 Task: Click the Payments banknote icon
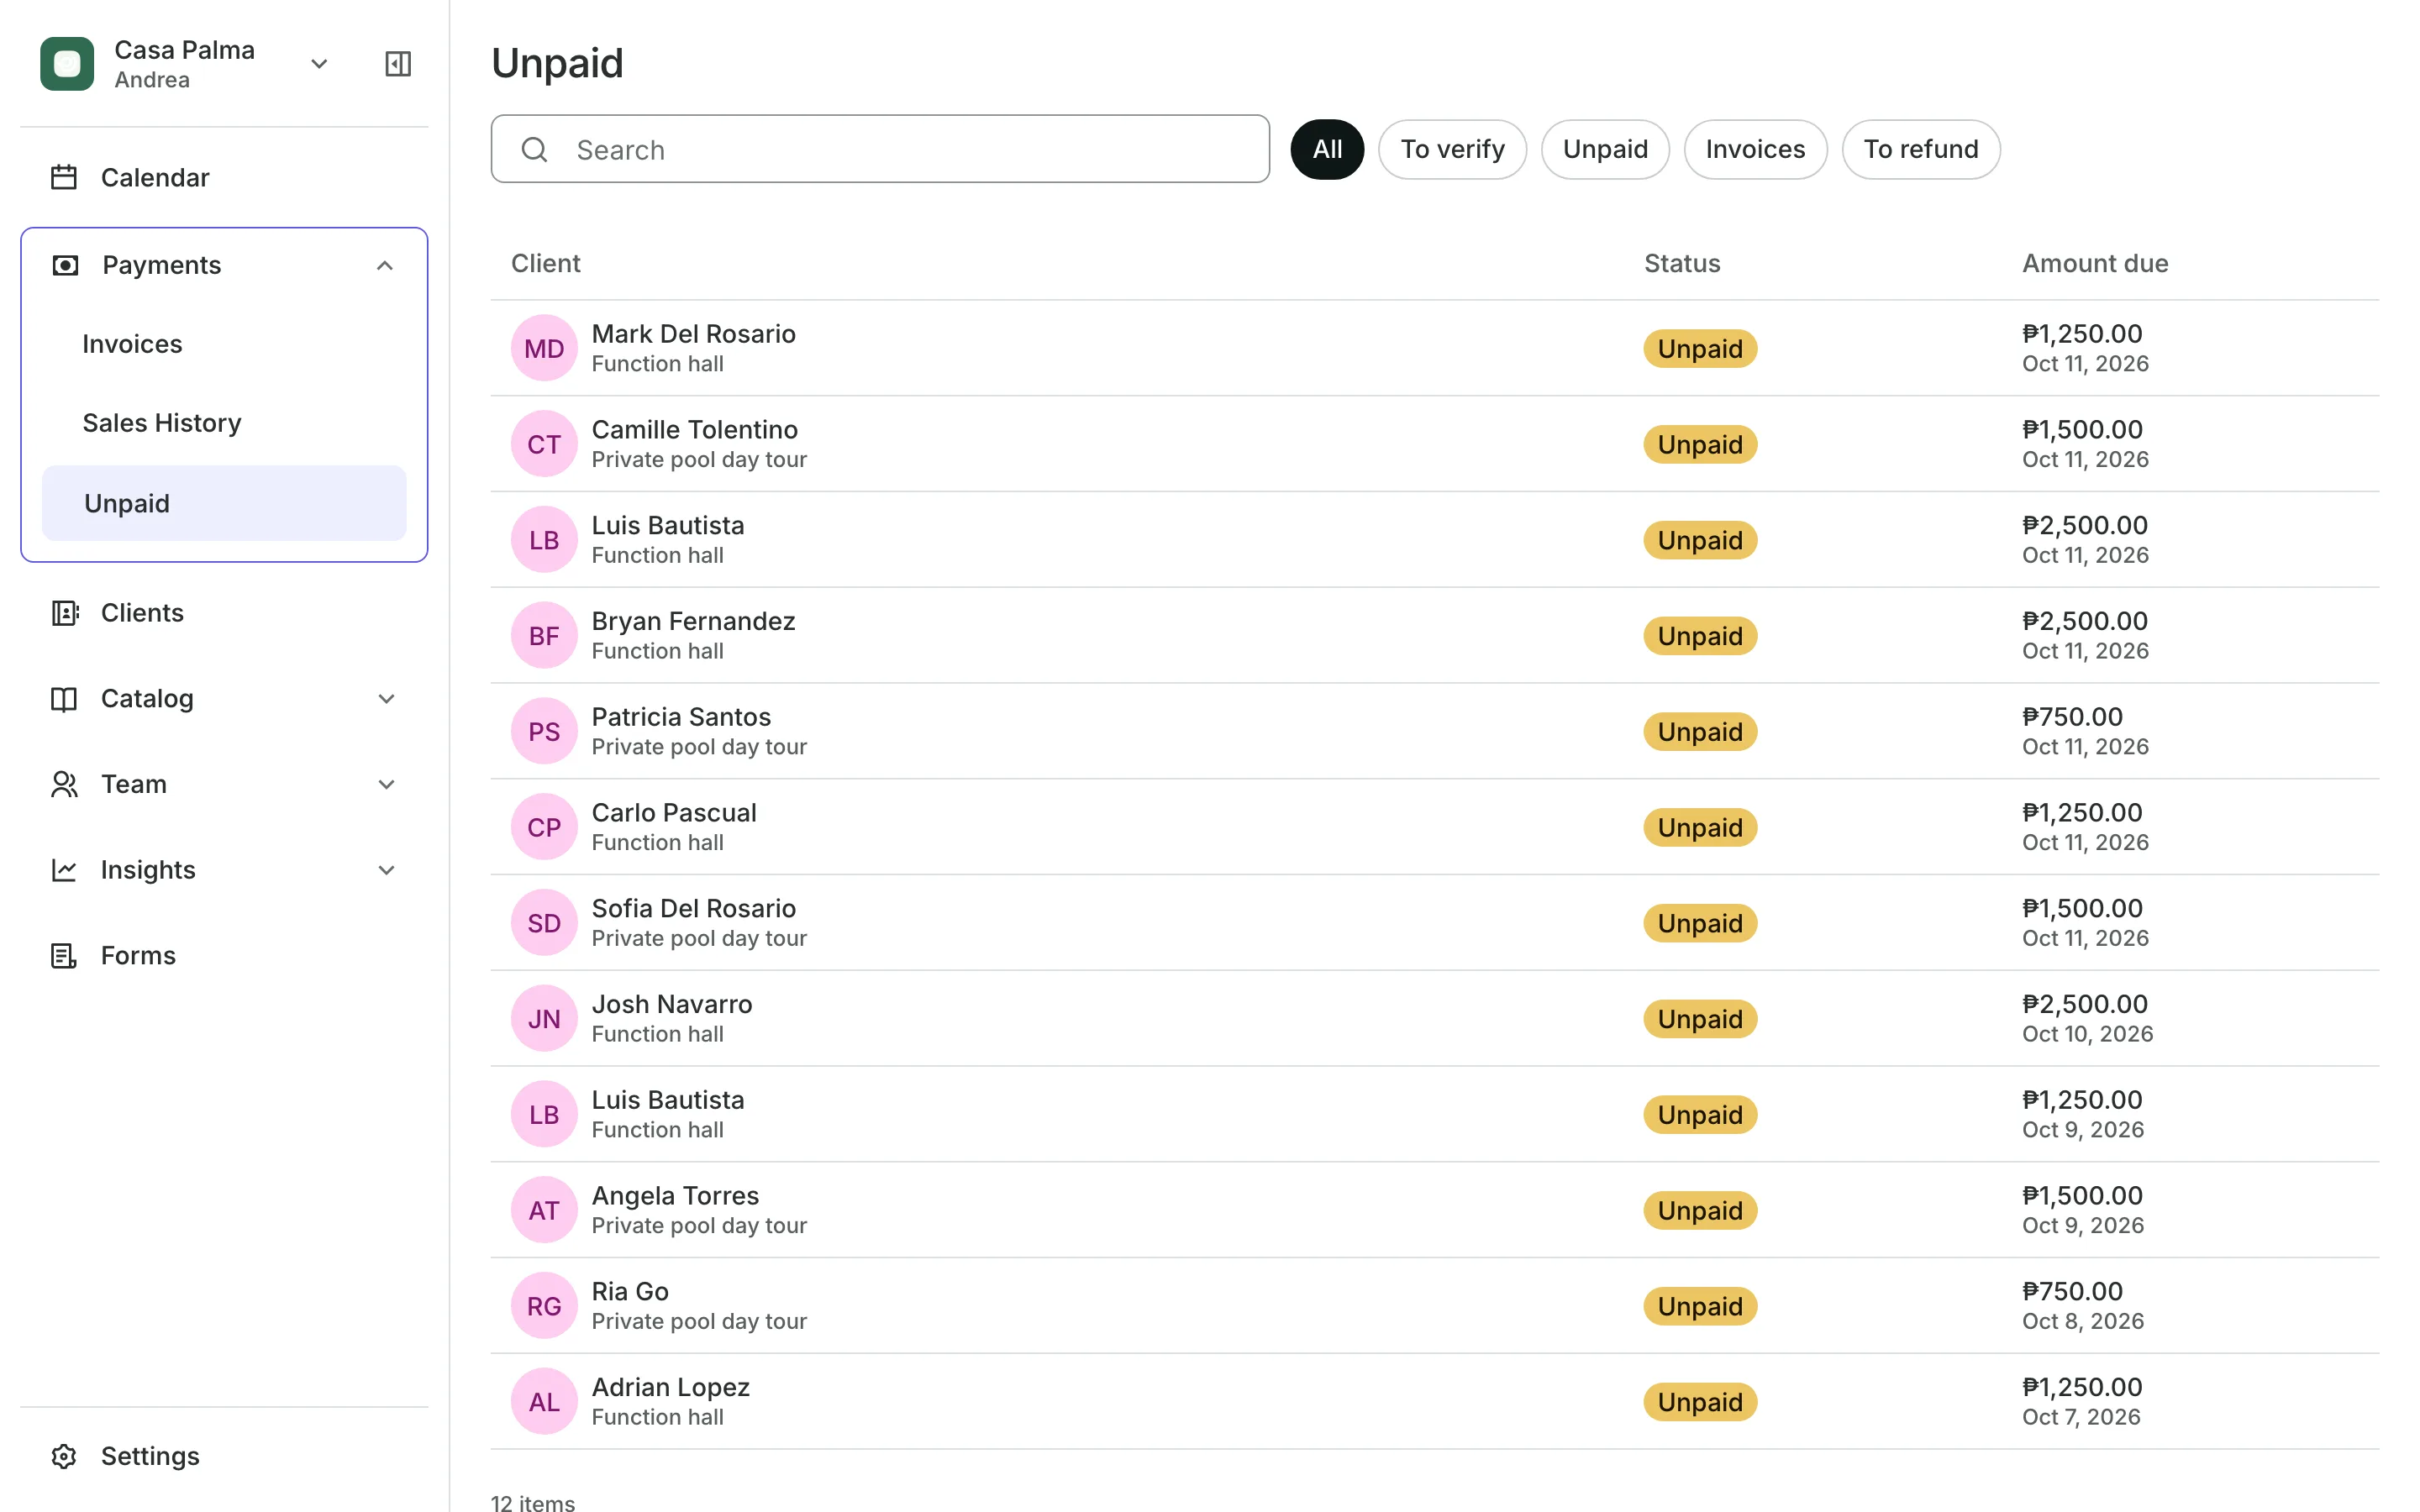tap(65, 265)
